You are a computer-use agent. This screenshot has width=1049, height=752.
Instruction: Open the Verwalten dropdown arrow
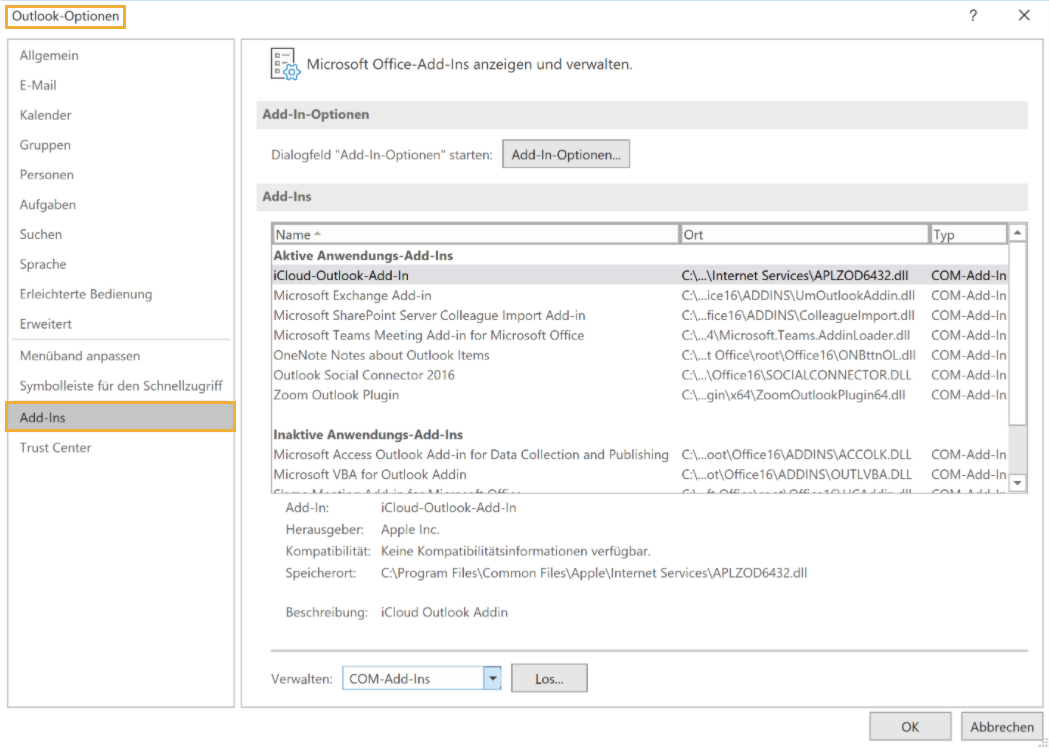[492, 677]
